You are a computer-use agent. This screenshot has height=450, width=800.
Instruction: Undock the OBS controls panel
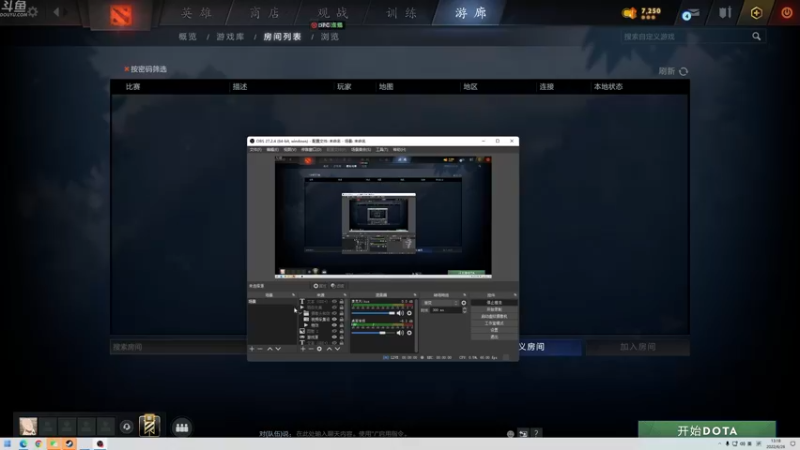pyautogui.click(x=515, y=295)
